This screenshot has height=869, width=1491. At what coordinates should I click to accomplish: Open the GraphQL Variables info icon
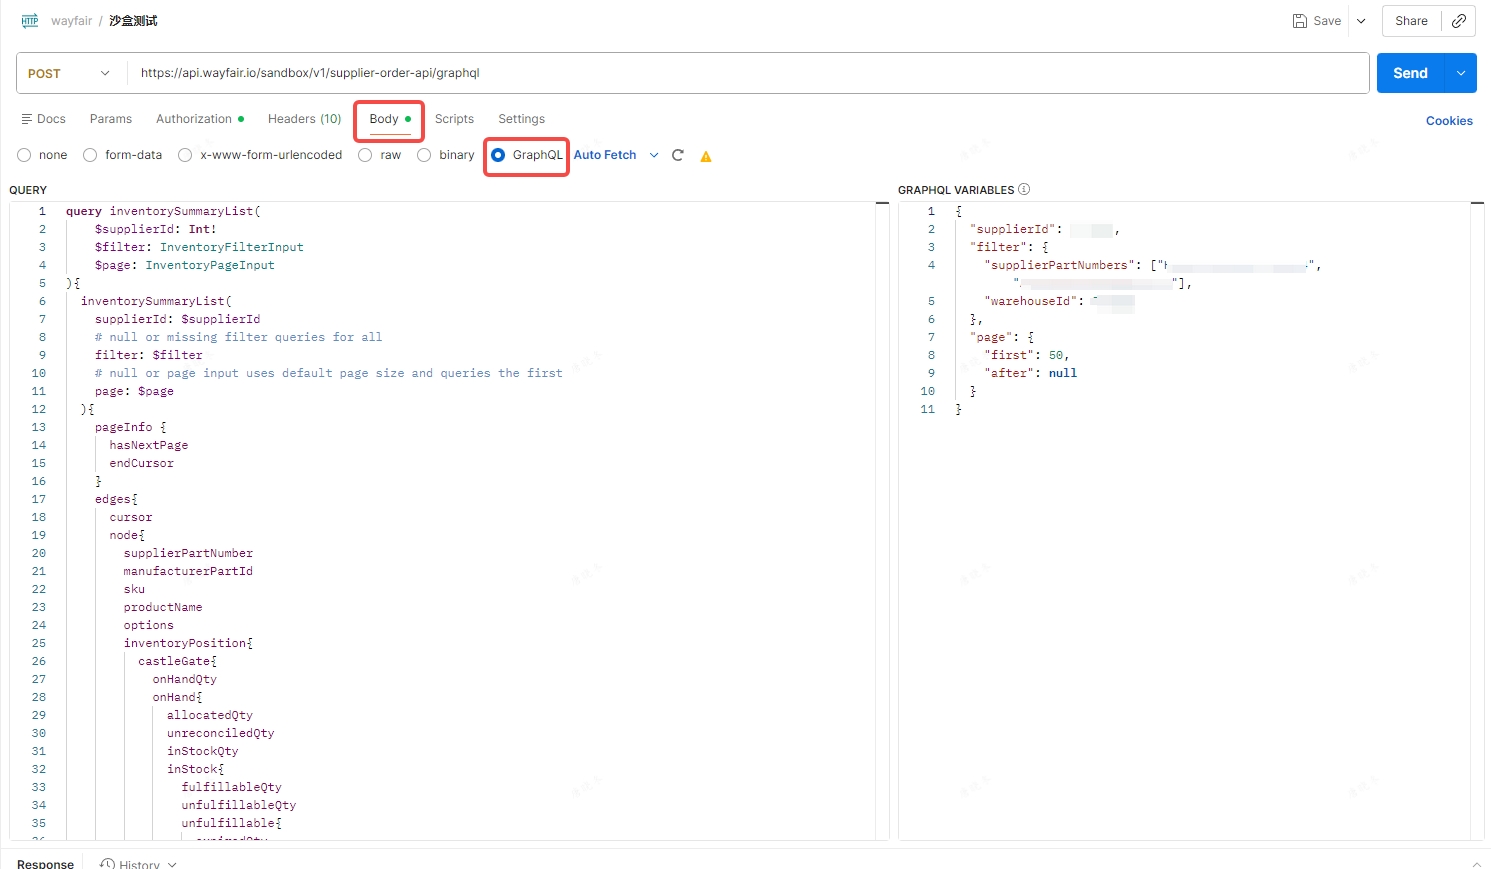(1024, 189)
